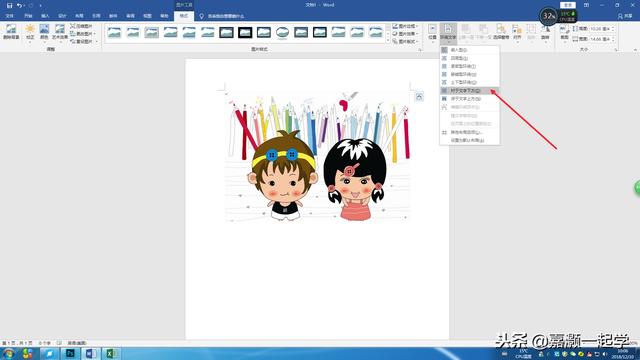Select the Picture Tools Format (格式) tab
The image size is (640, 360).
184,16
